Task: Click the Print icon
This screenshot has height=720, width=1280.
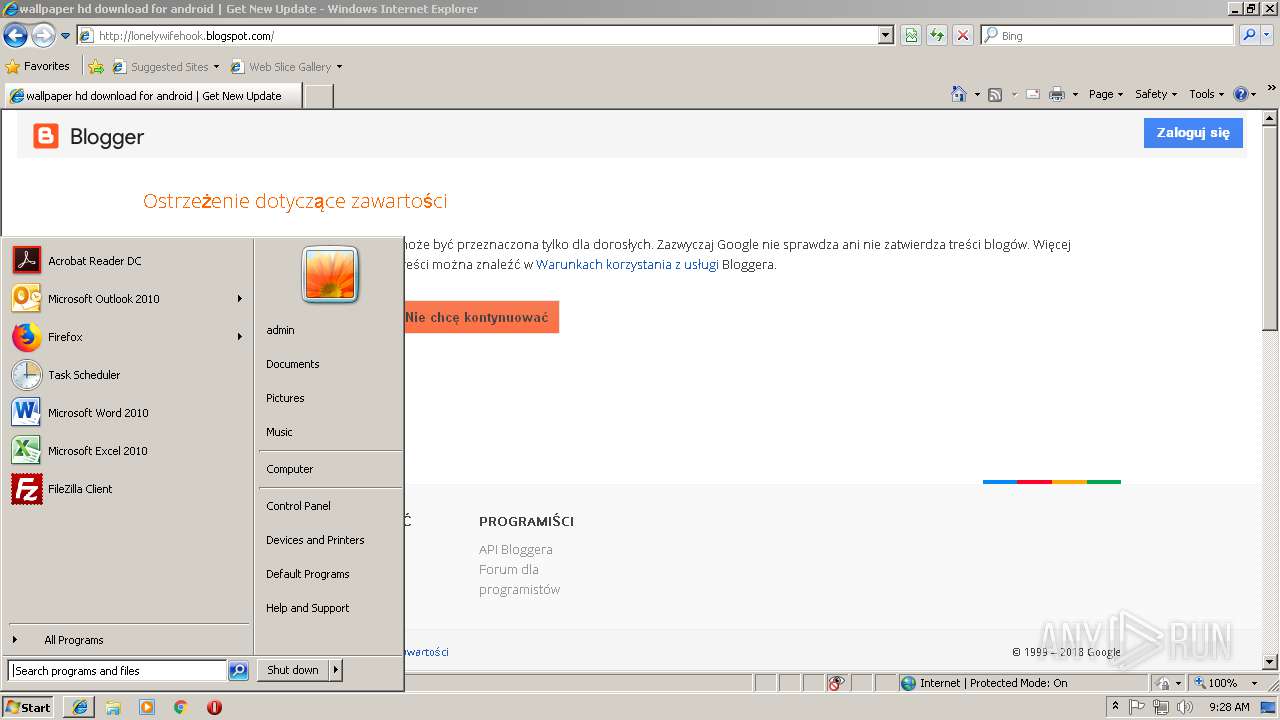Action: click(x=1056, y=94)
